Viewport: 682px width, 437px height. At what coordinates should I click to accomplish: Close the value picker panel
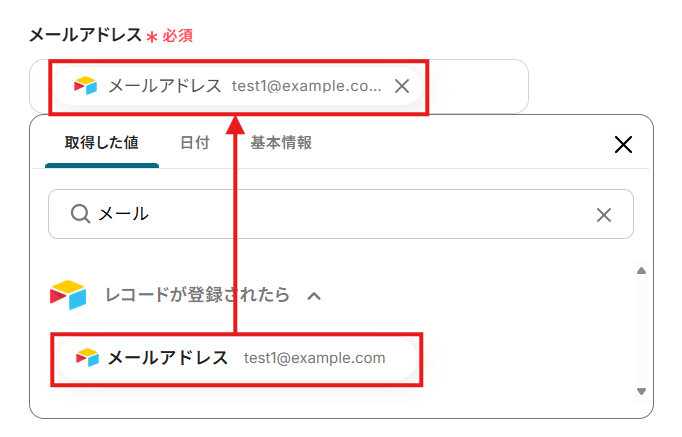[623, 145]
